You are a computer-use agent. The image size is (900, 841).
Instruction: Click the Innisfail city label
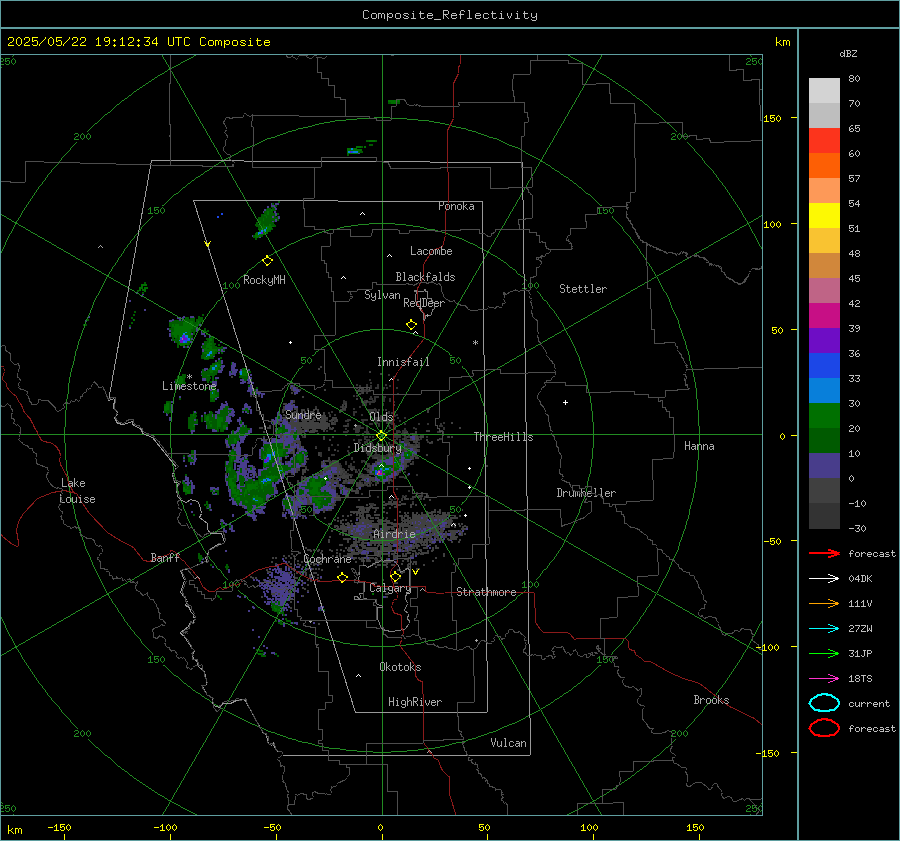click(403, 362)
